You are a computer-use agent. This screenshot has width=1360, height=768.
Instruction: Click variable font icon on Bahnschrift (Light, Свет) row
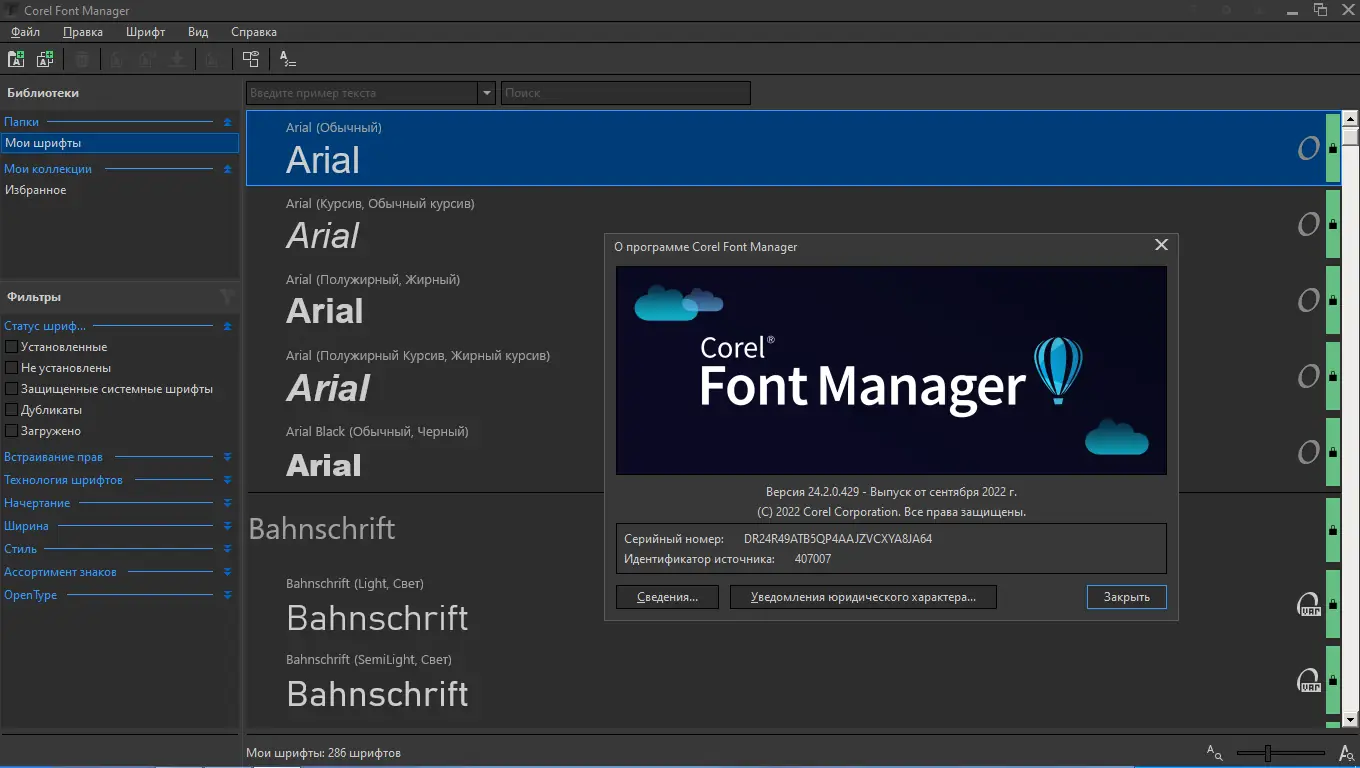[x=1308, y=605]
